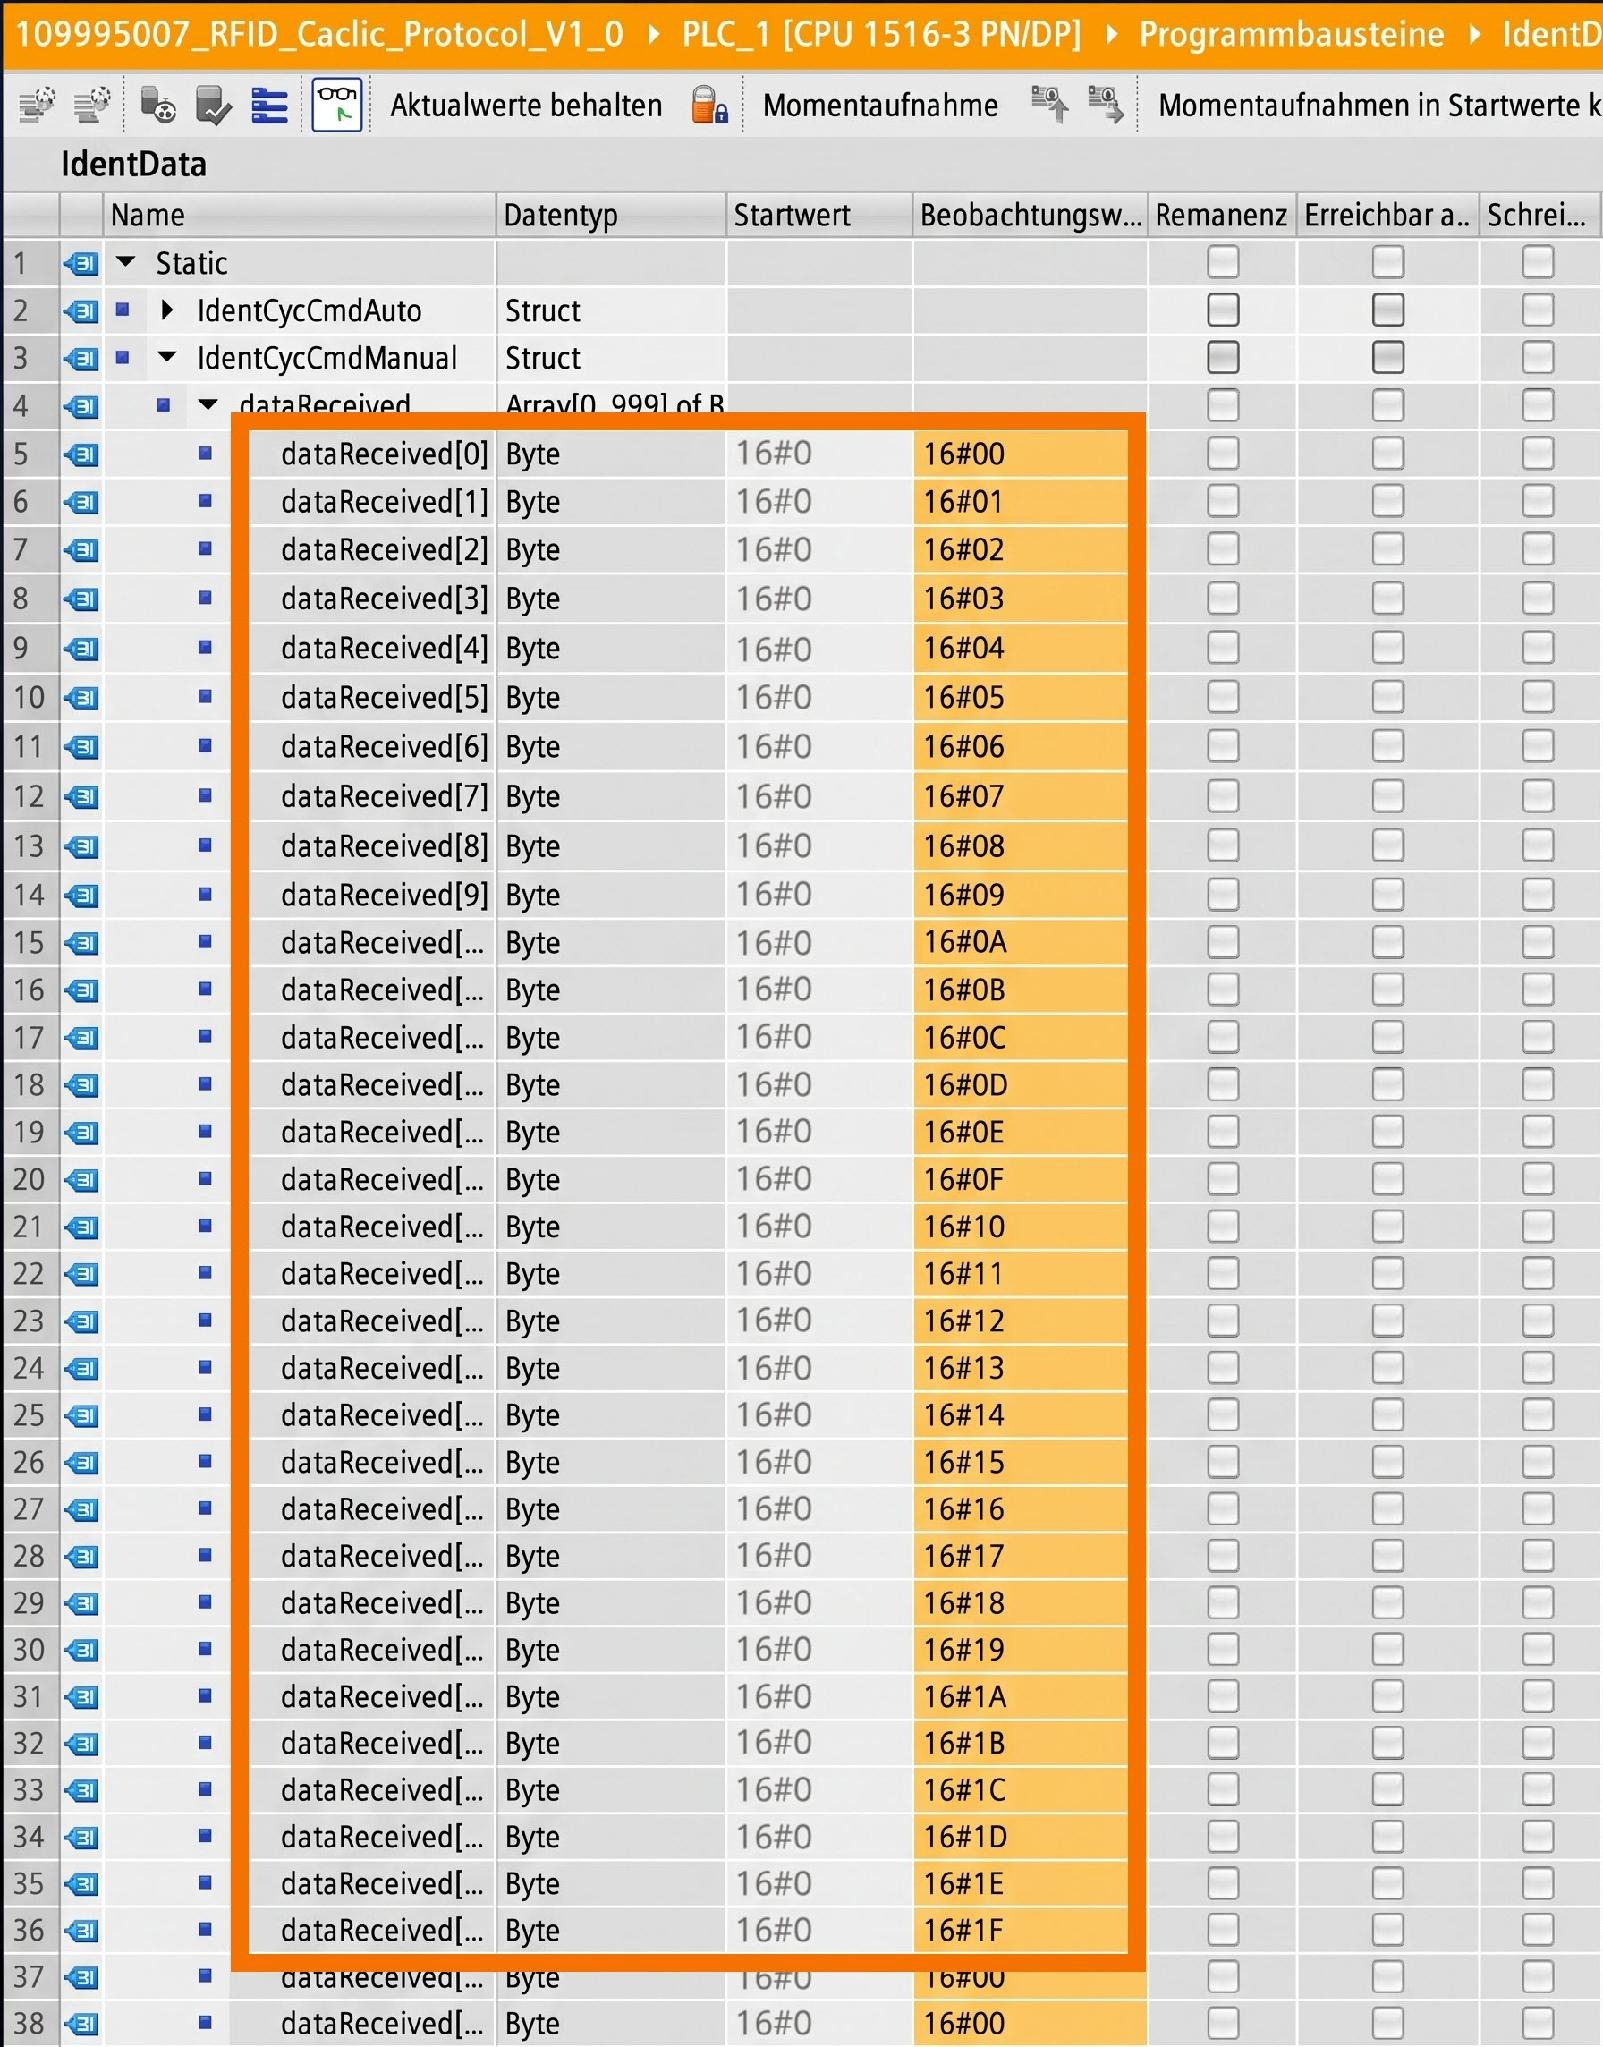Click the breadcrumb arrow after PLC_1
Viewport: 1603px width, 2047px height.
[x=1111, y=35]
